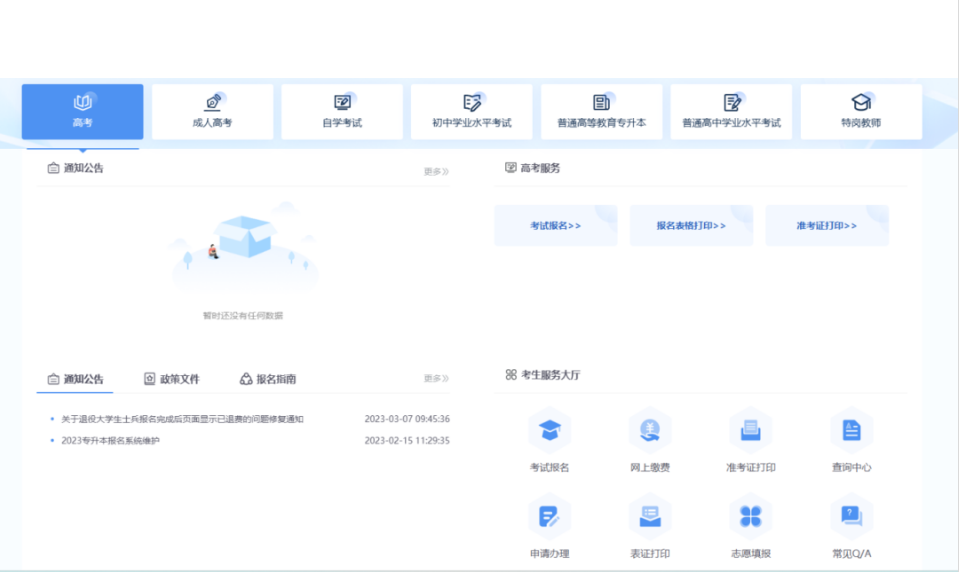Switch to the 政策文件 tab
This screenshot has width=959, height=572.
[x=172, y=379]
